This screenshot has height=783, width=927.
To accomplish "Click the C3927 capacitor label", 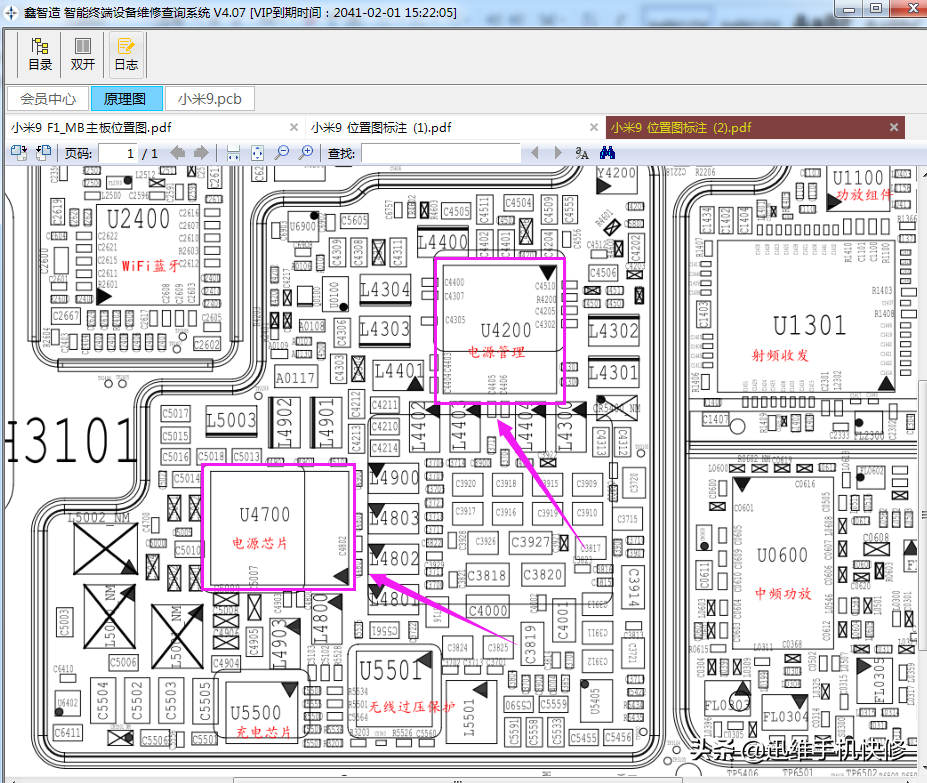I will [x=530, y=542].
